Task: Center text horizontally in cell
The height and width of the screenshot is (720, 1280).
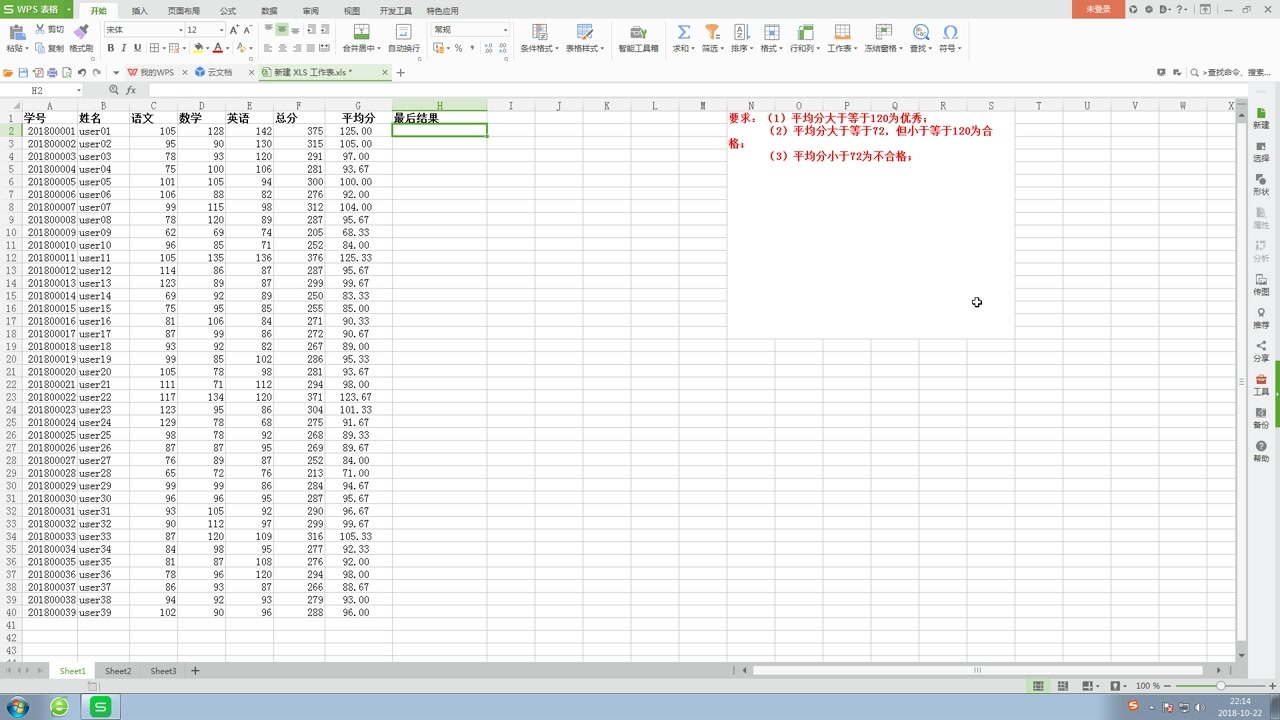Action: coord(283,48)
